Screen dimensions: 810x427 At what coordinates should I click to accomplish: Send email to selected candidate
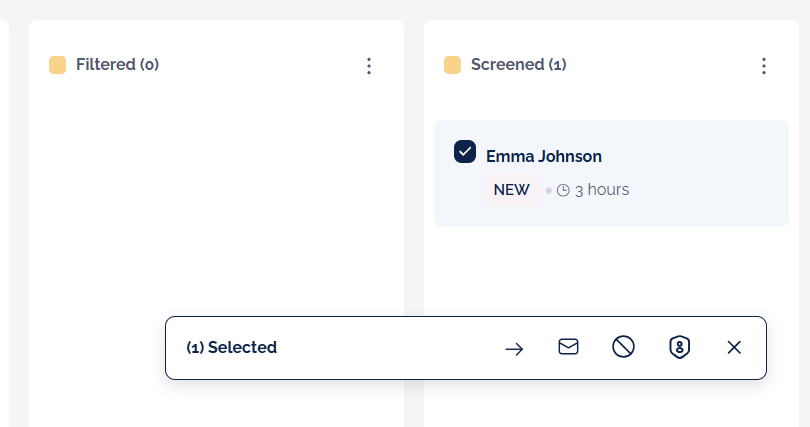(568, 347)
